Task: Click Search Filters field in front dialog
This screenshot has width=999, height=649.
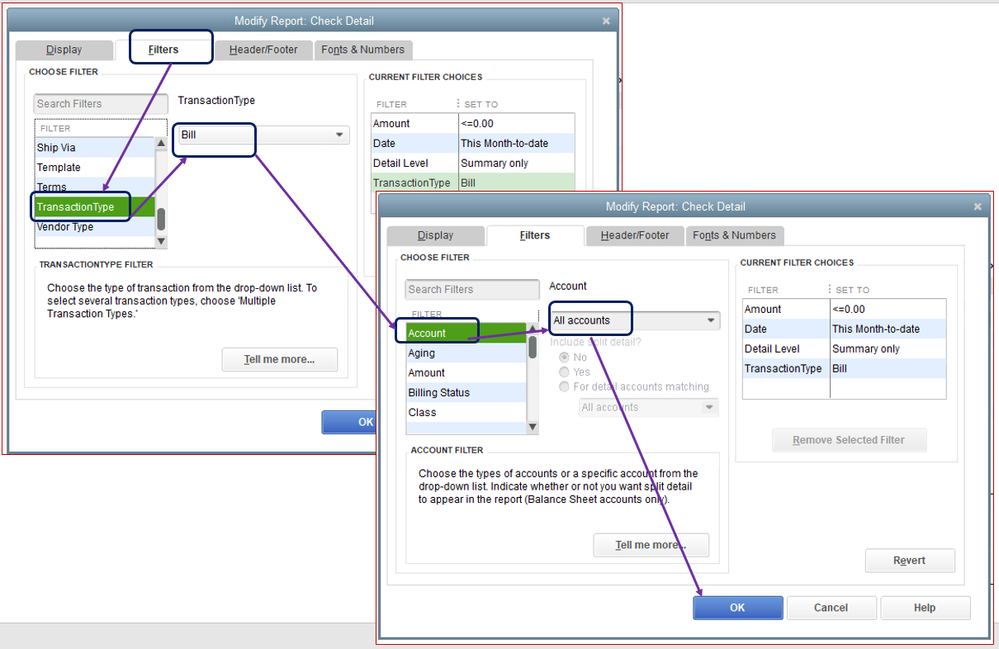Action: [472, 290]
